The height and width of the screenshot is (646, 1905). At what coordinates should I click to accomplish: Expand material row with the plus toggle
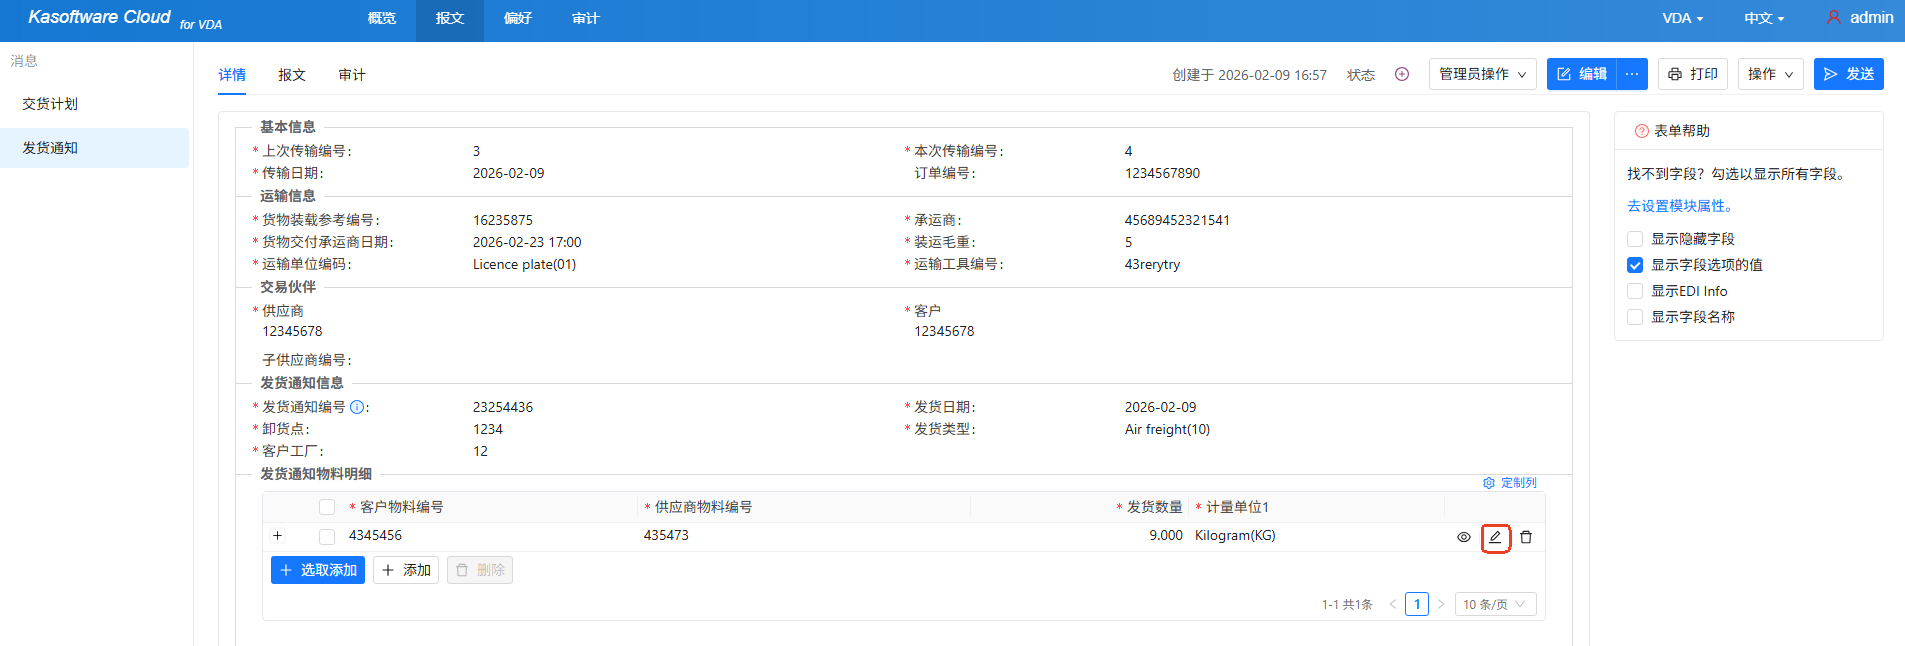coord(278,536)
